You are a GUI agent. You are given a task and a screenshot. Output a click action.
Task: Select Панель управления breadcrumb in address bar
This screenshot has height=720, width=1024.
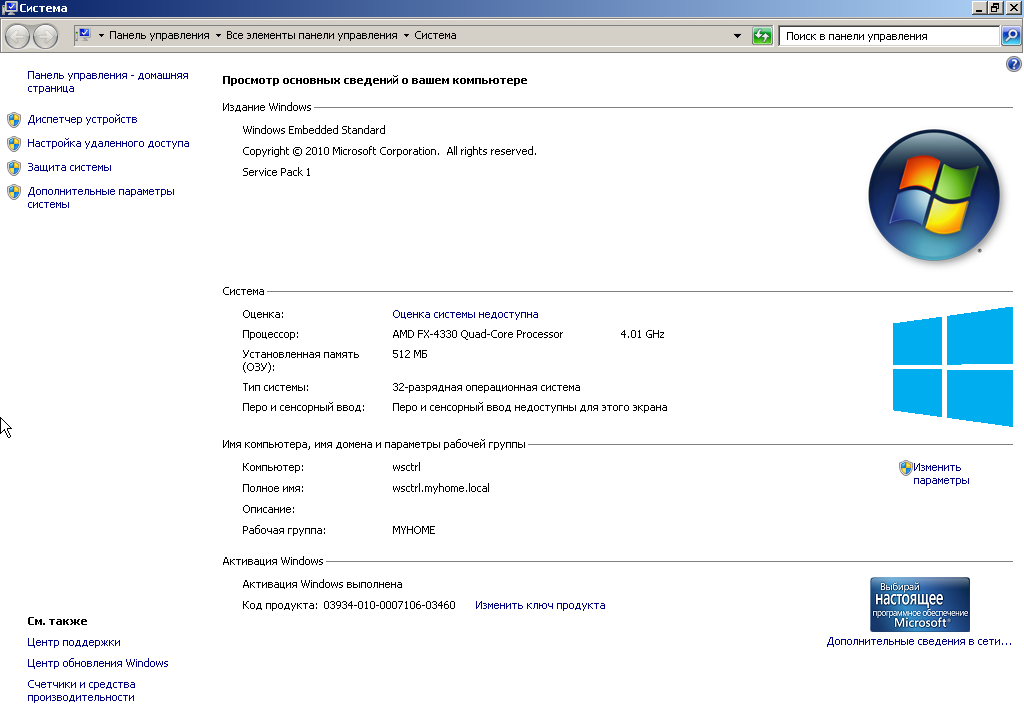[x=160, y=35]
